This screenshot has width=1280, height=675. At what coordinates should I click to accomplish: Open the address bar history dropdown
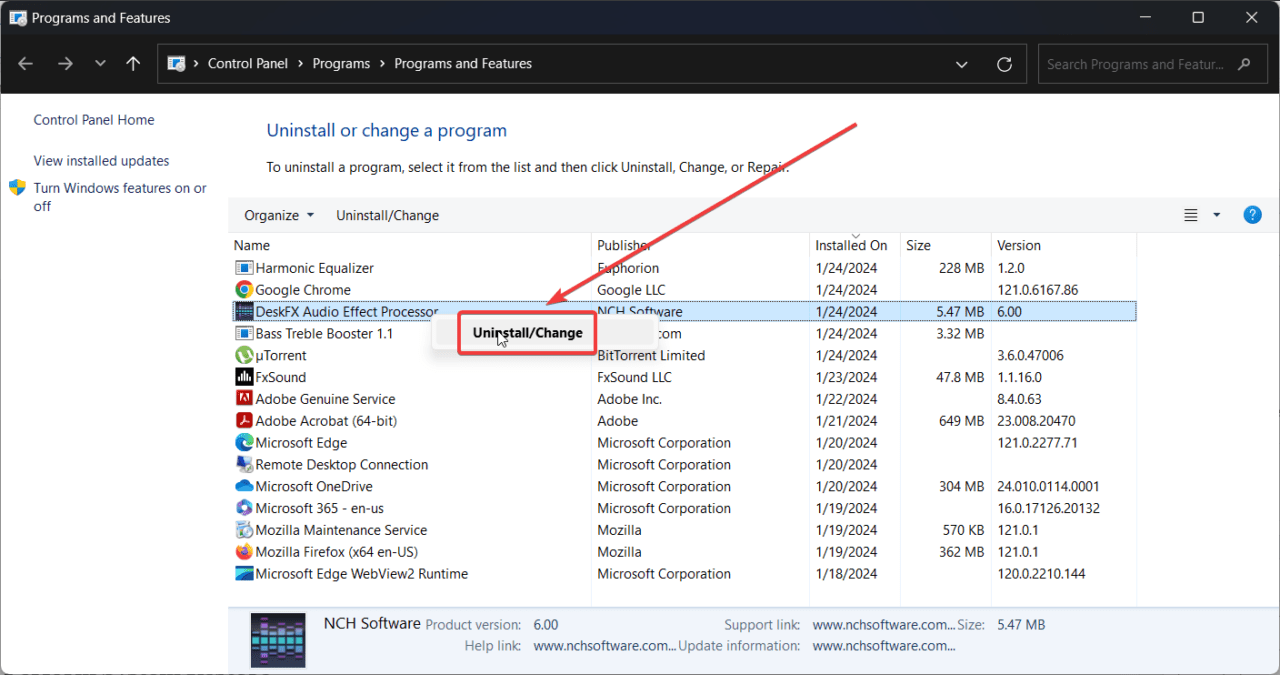click(x=962, y=64)
